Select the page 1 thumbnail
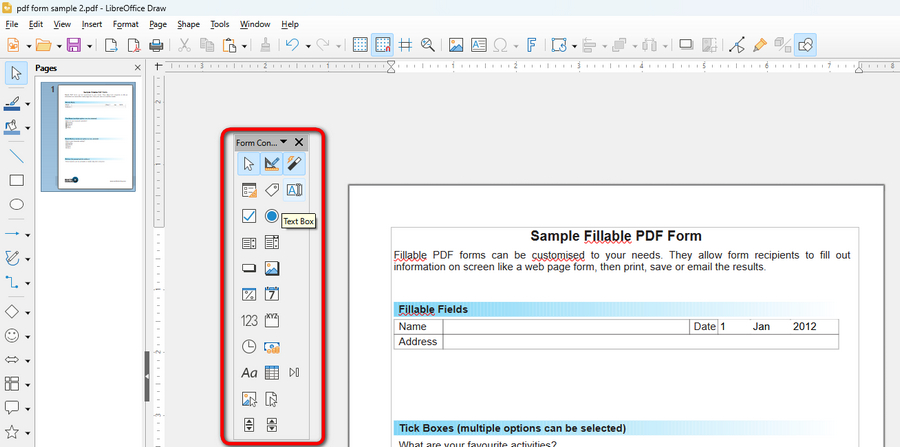The width and height of the screenshot is (900, 447). [96, 136]
